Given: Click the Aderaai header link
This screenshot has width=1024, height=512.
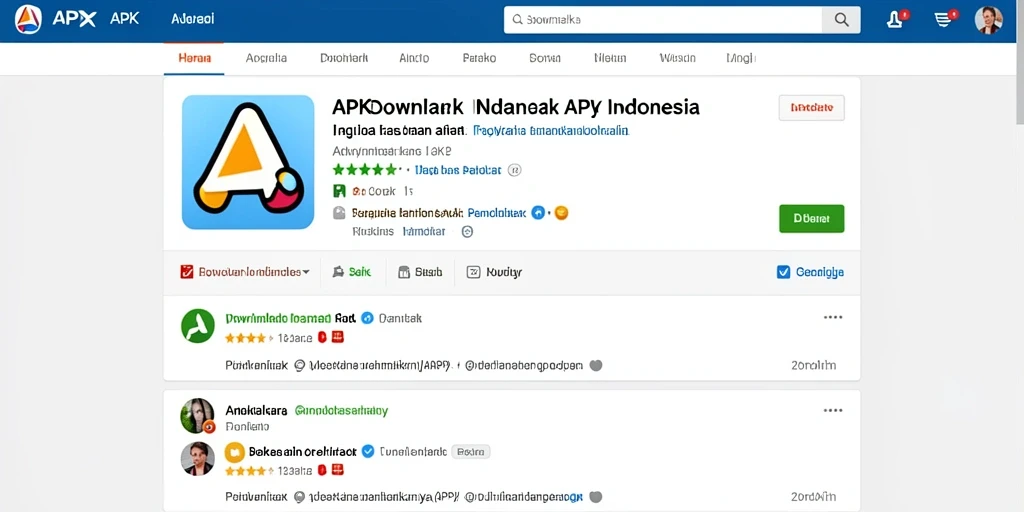Looking at the screenshot, I should tap(193, 19).
